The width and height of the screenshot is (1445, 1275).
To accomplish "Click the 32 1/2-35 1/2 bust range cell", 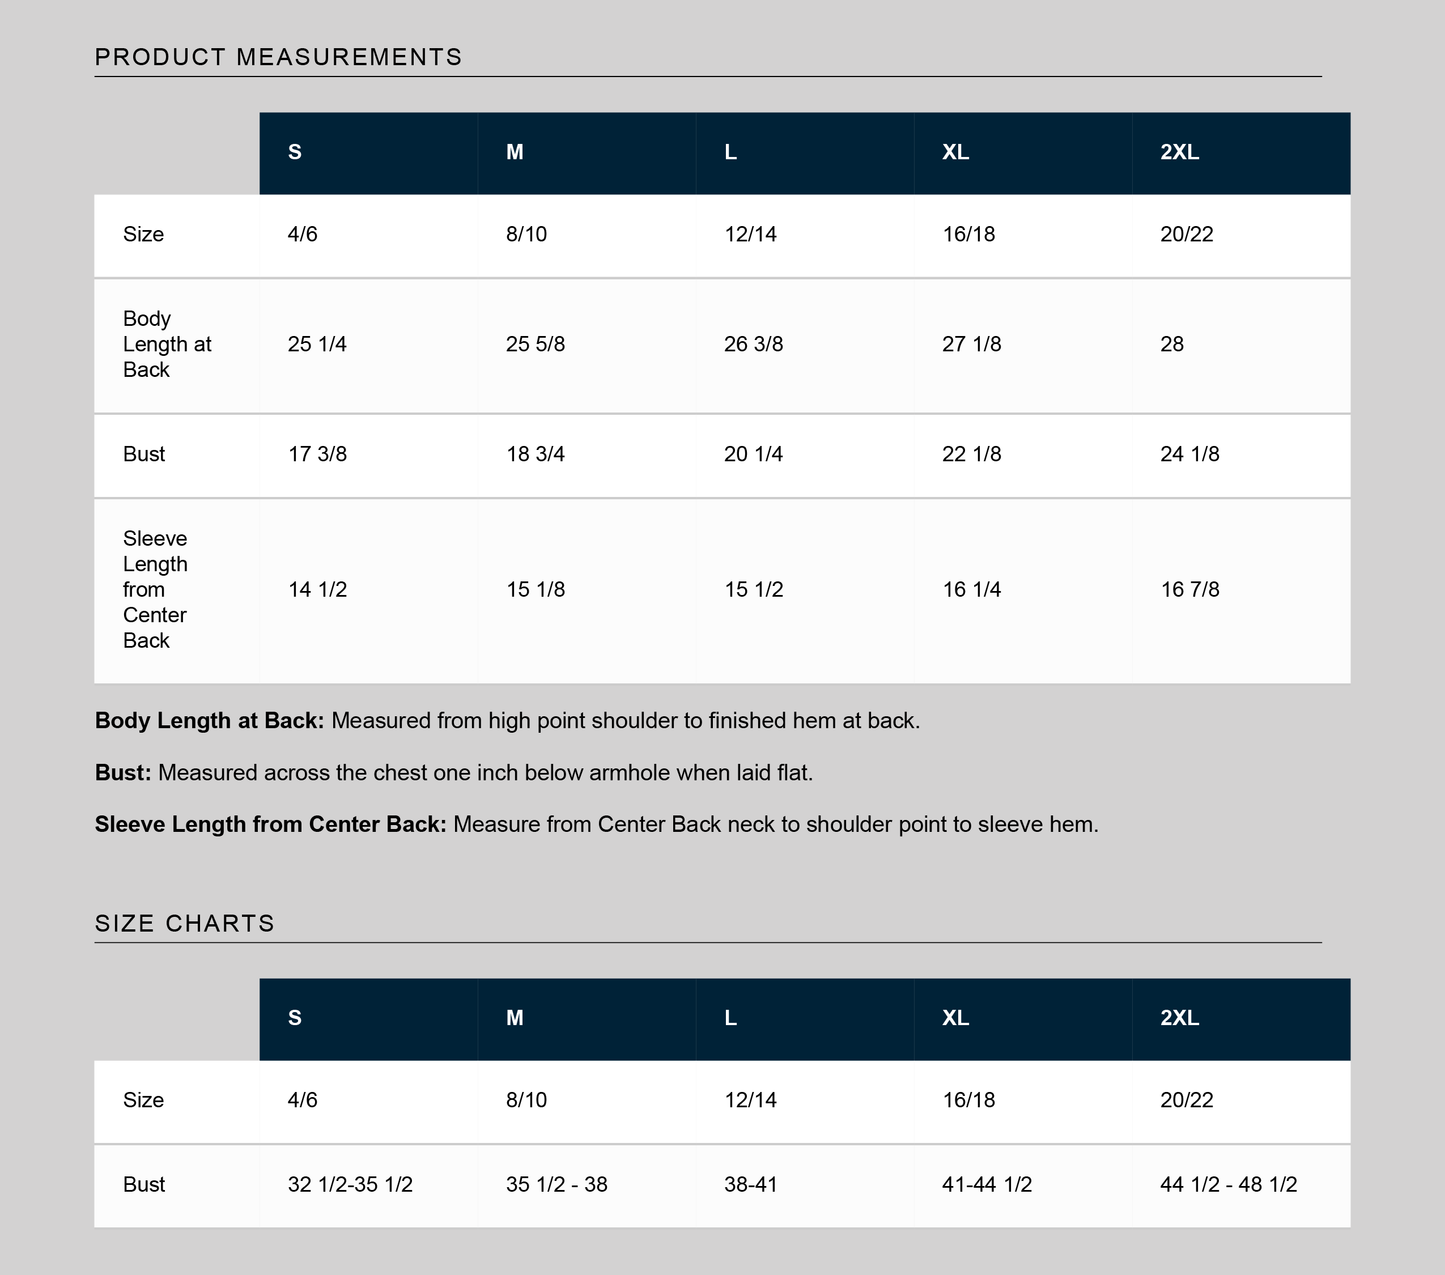I will 350,1185.
